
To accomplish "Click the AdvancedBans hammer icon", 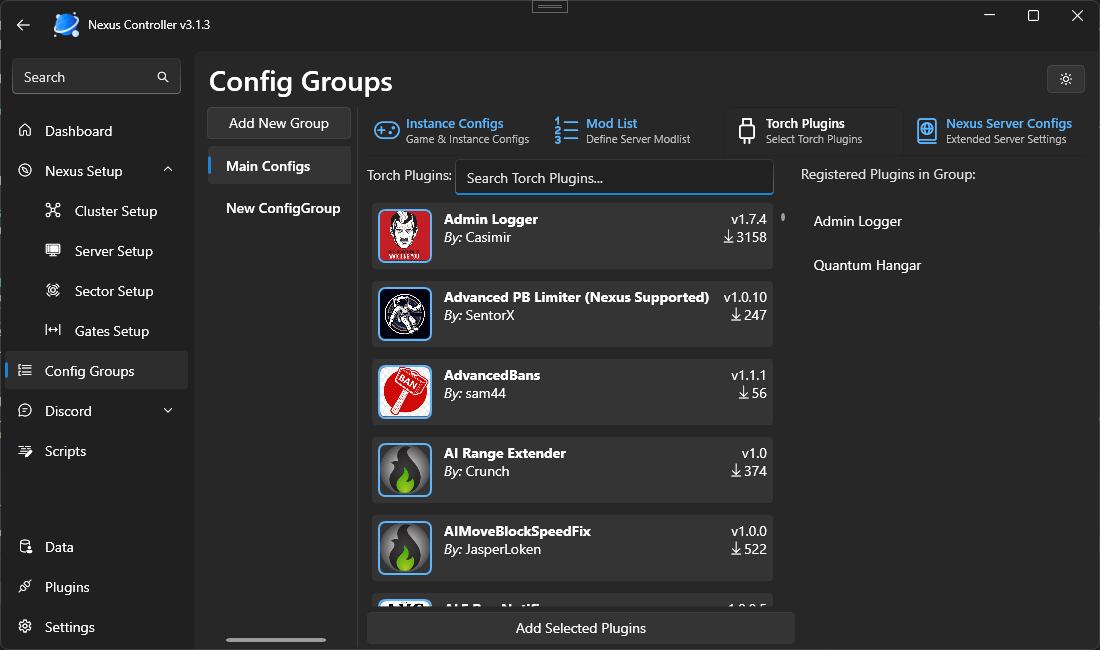I will (x=405, y=392).
